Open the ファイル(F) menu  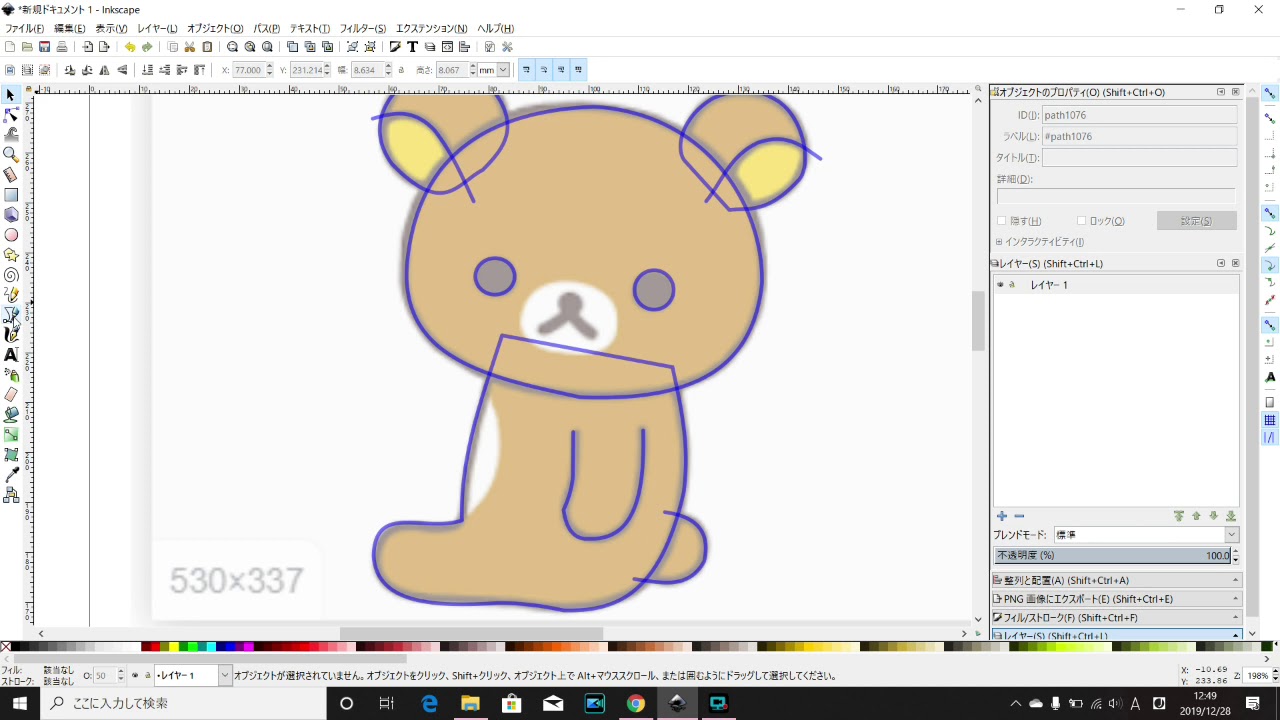click(25, 29)
